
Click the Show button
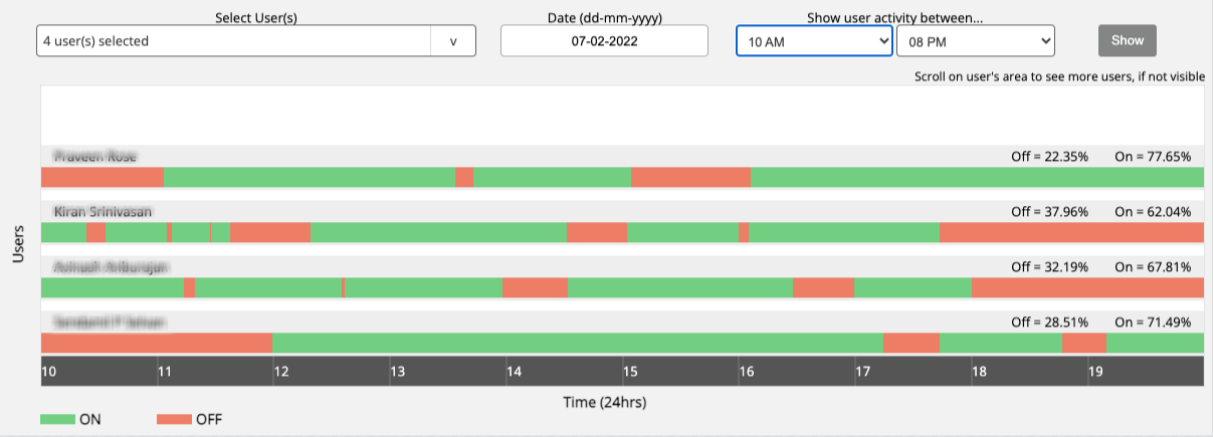(x=1127, y=41)
